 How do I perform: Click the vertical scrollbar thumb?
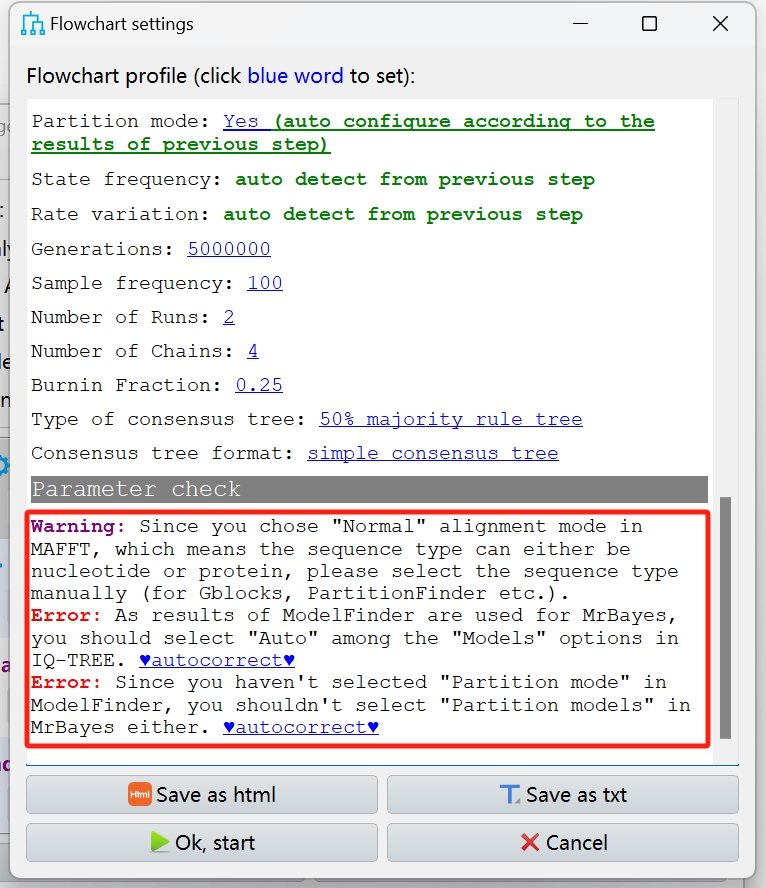coord(725,615)
